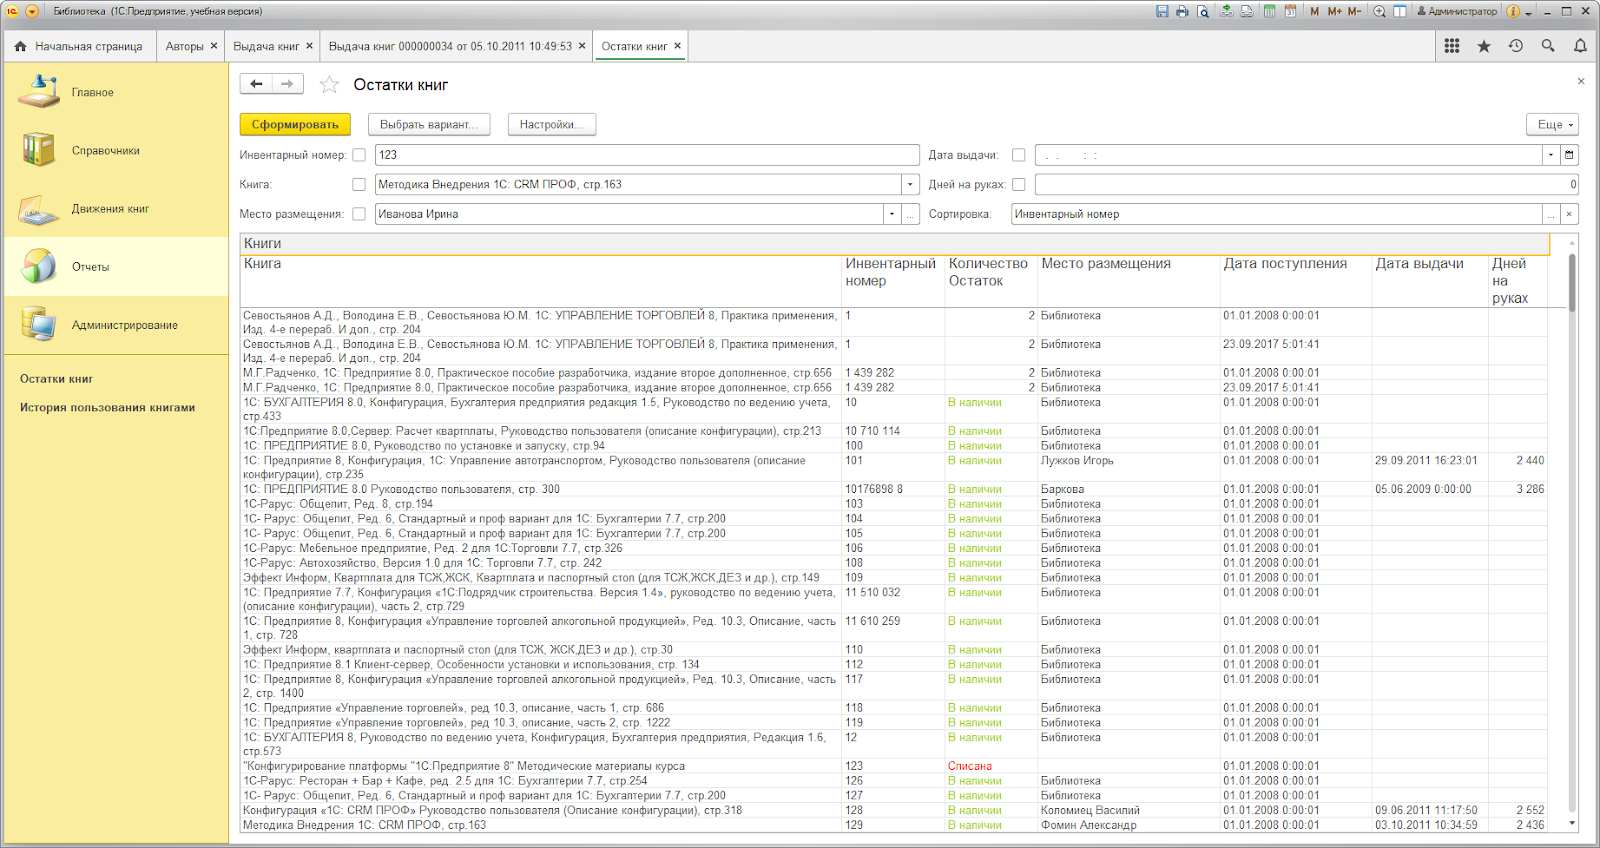Click the red Списана status cell
The width and height of the screenshot is (1600, 848).
pyautogui.click(x=970, y=766)
